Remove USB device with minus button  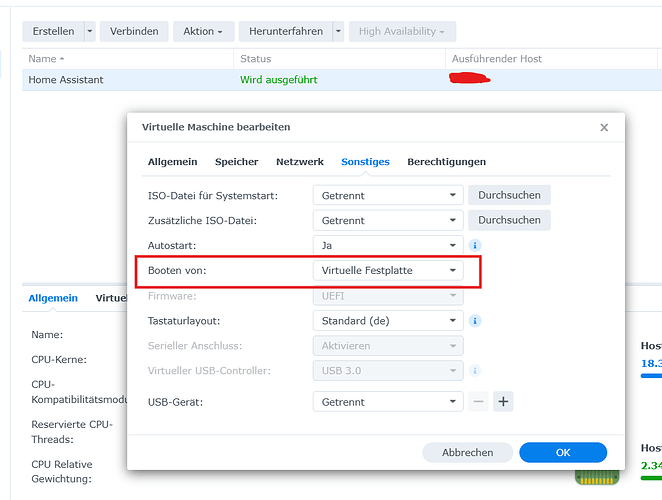pyautogui.click(x=478, y=401)
